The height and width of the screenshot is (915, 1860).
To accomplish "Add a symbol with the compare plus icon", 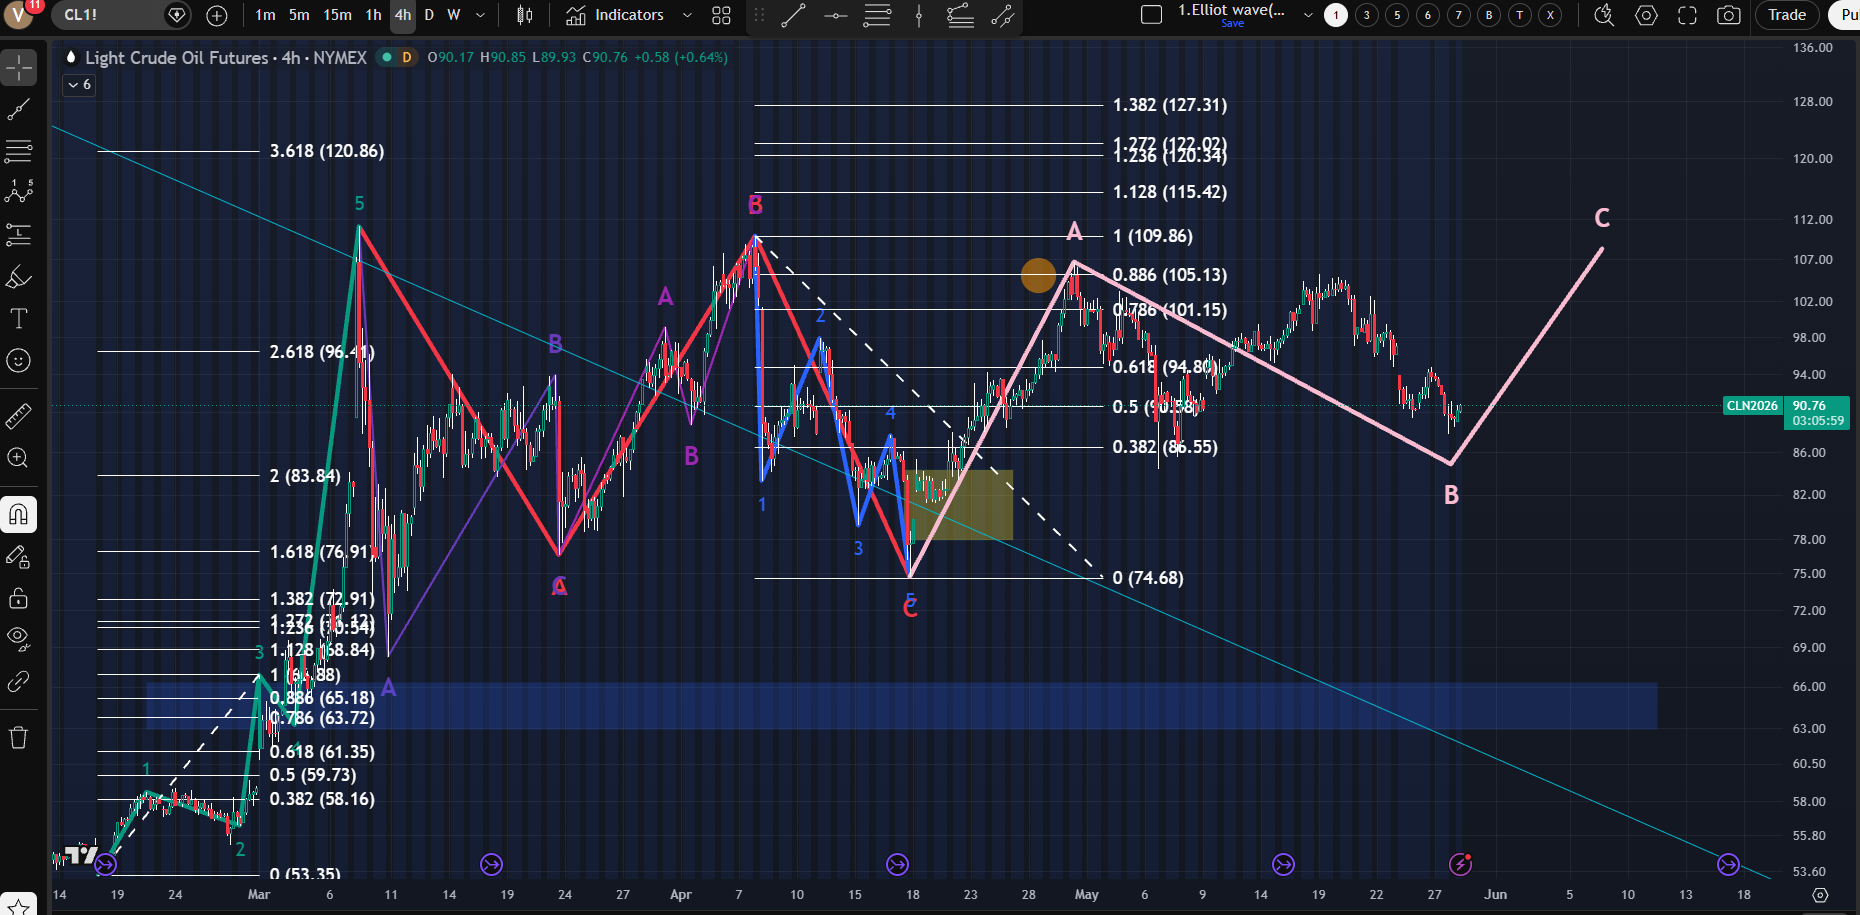I will click(217, 15).
